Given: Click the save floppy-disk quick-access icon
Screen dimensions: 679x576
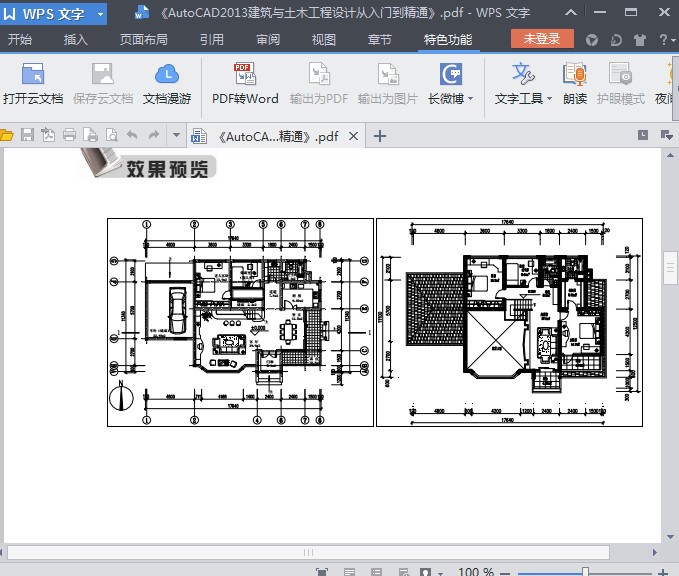Looking at the screenshot, I should tap(27, 135).
